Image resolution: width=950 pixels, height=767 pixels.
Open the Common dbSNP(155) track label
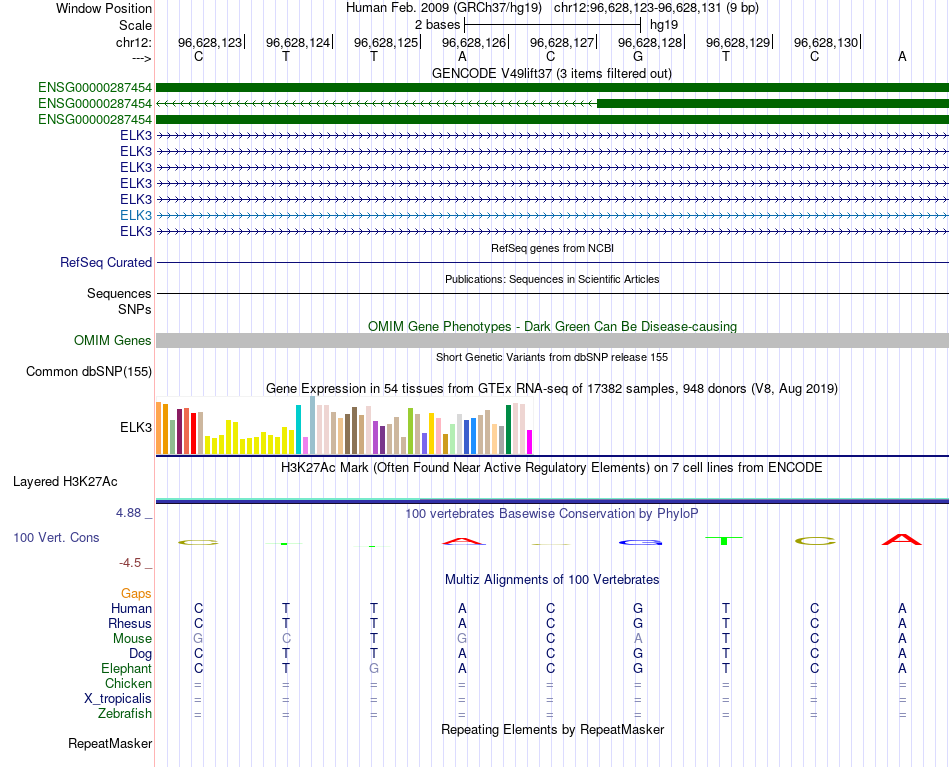pyautogui.click(x=88, y=371)
